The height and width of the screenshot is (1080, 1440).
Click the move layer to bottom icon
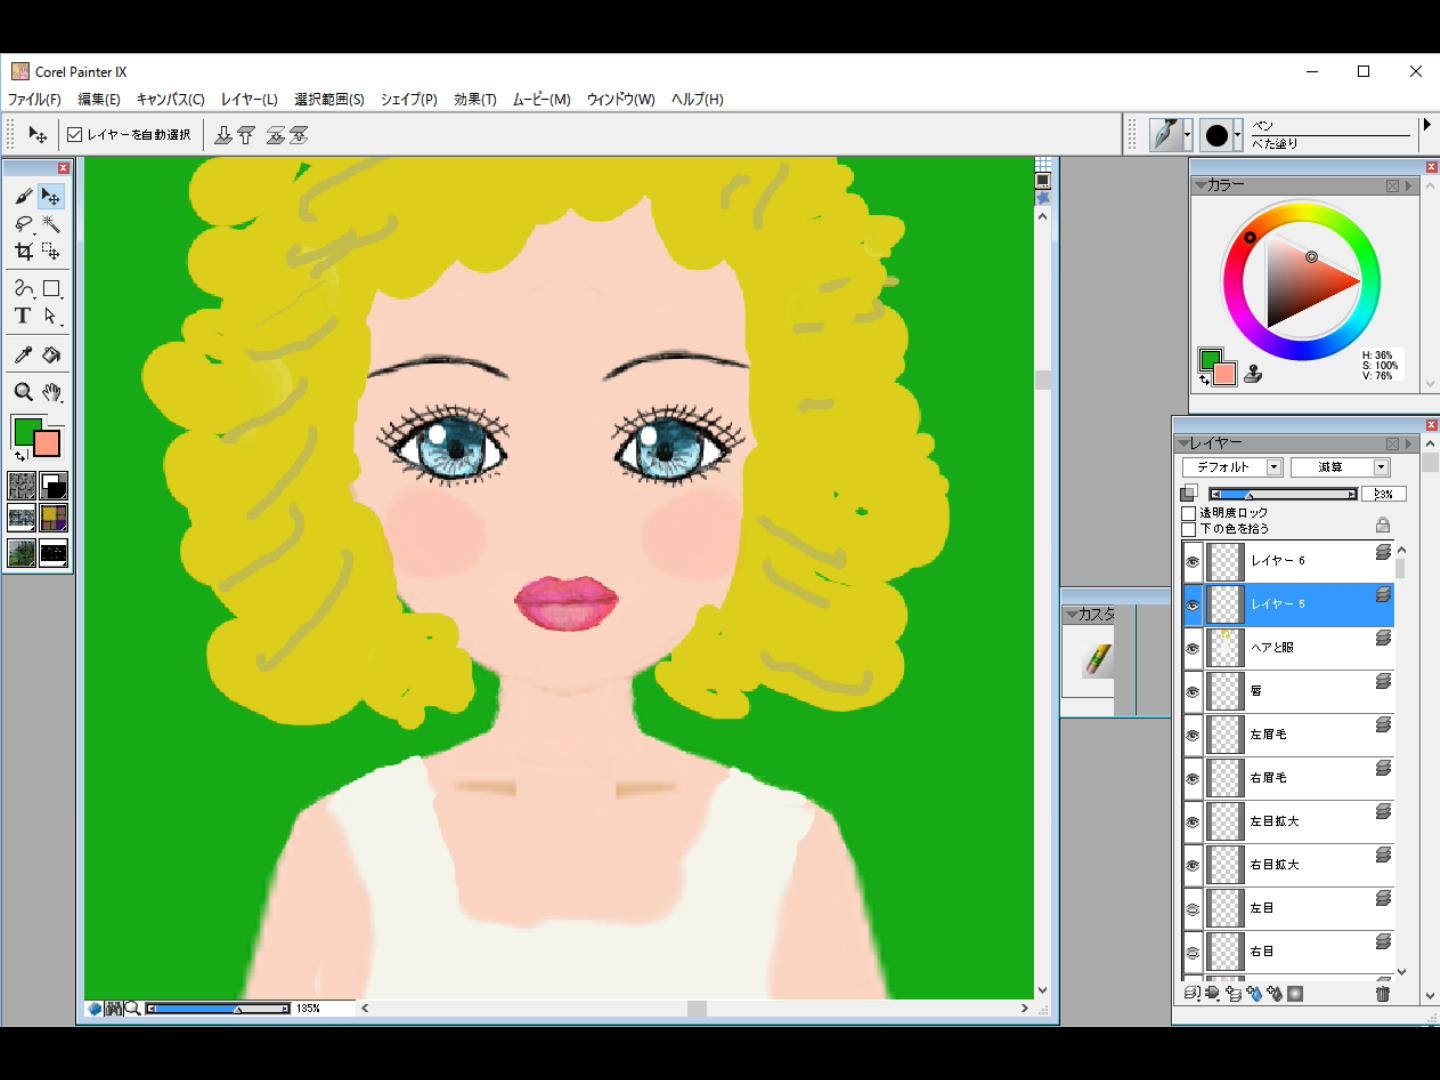(x=223, y=135)
